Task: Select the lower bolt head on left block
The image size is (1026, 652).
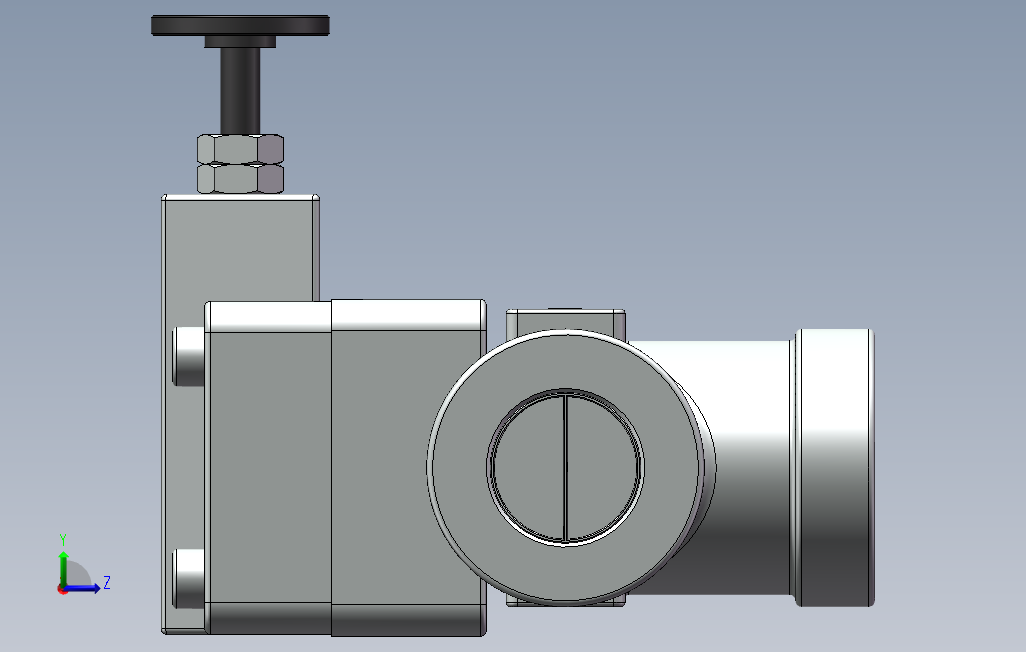Action: (x=189, y=578)
